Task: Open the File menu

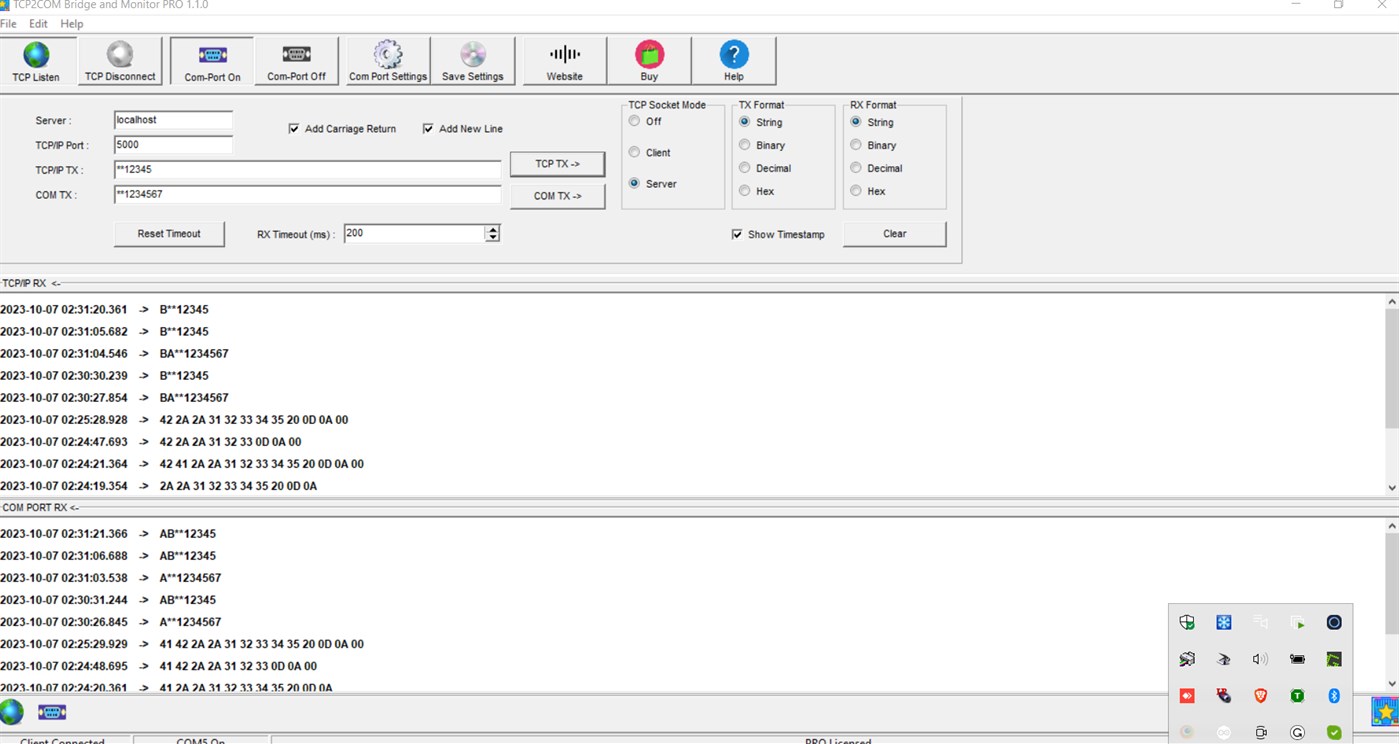Action: pyautogui.click(x=9, y=23)
